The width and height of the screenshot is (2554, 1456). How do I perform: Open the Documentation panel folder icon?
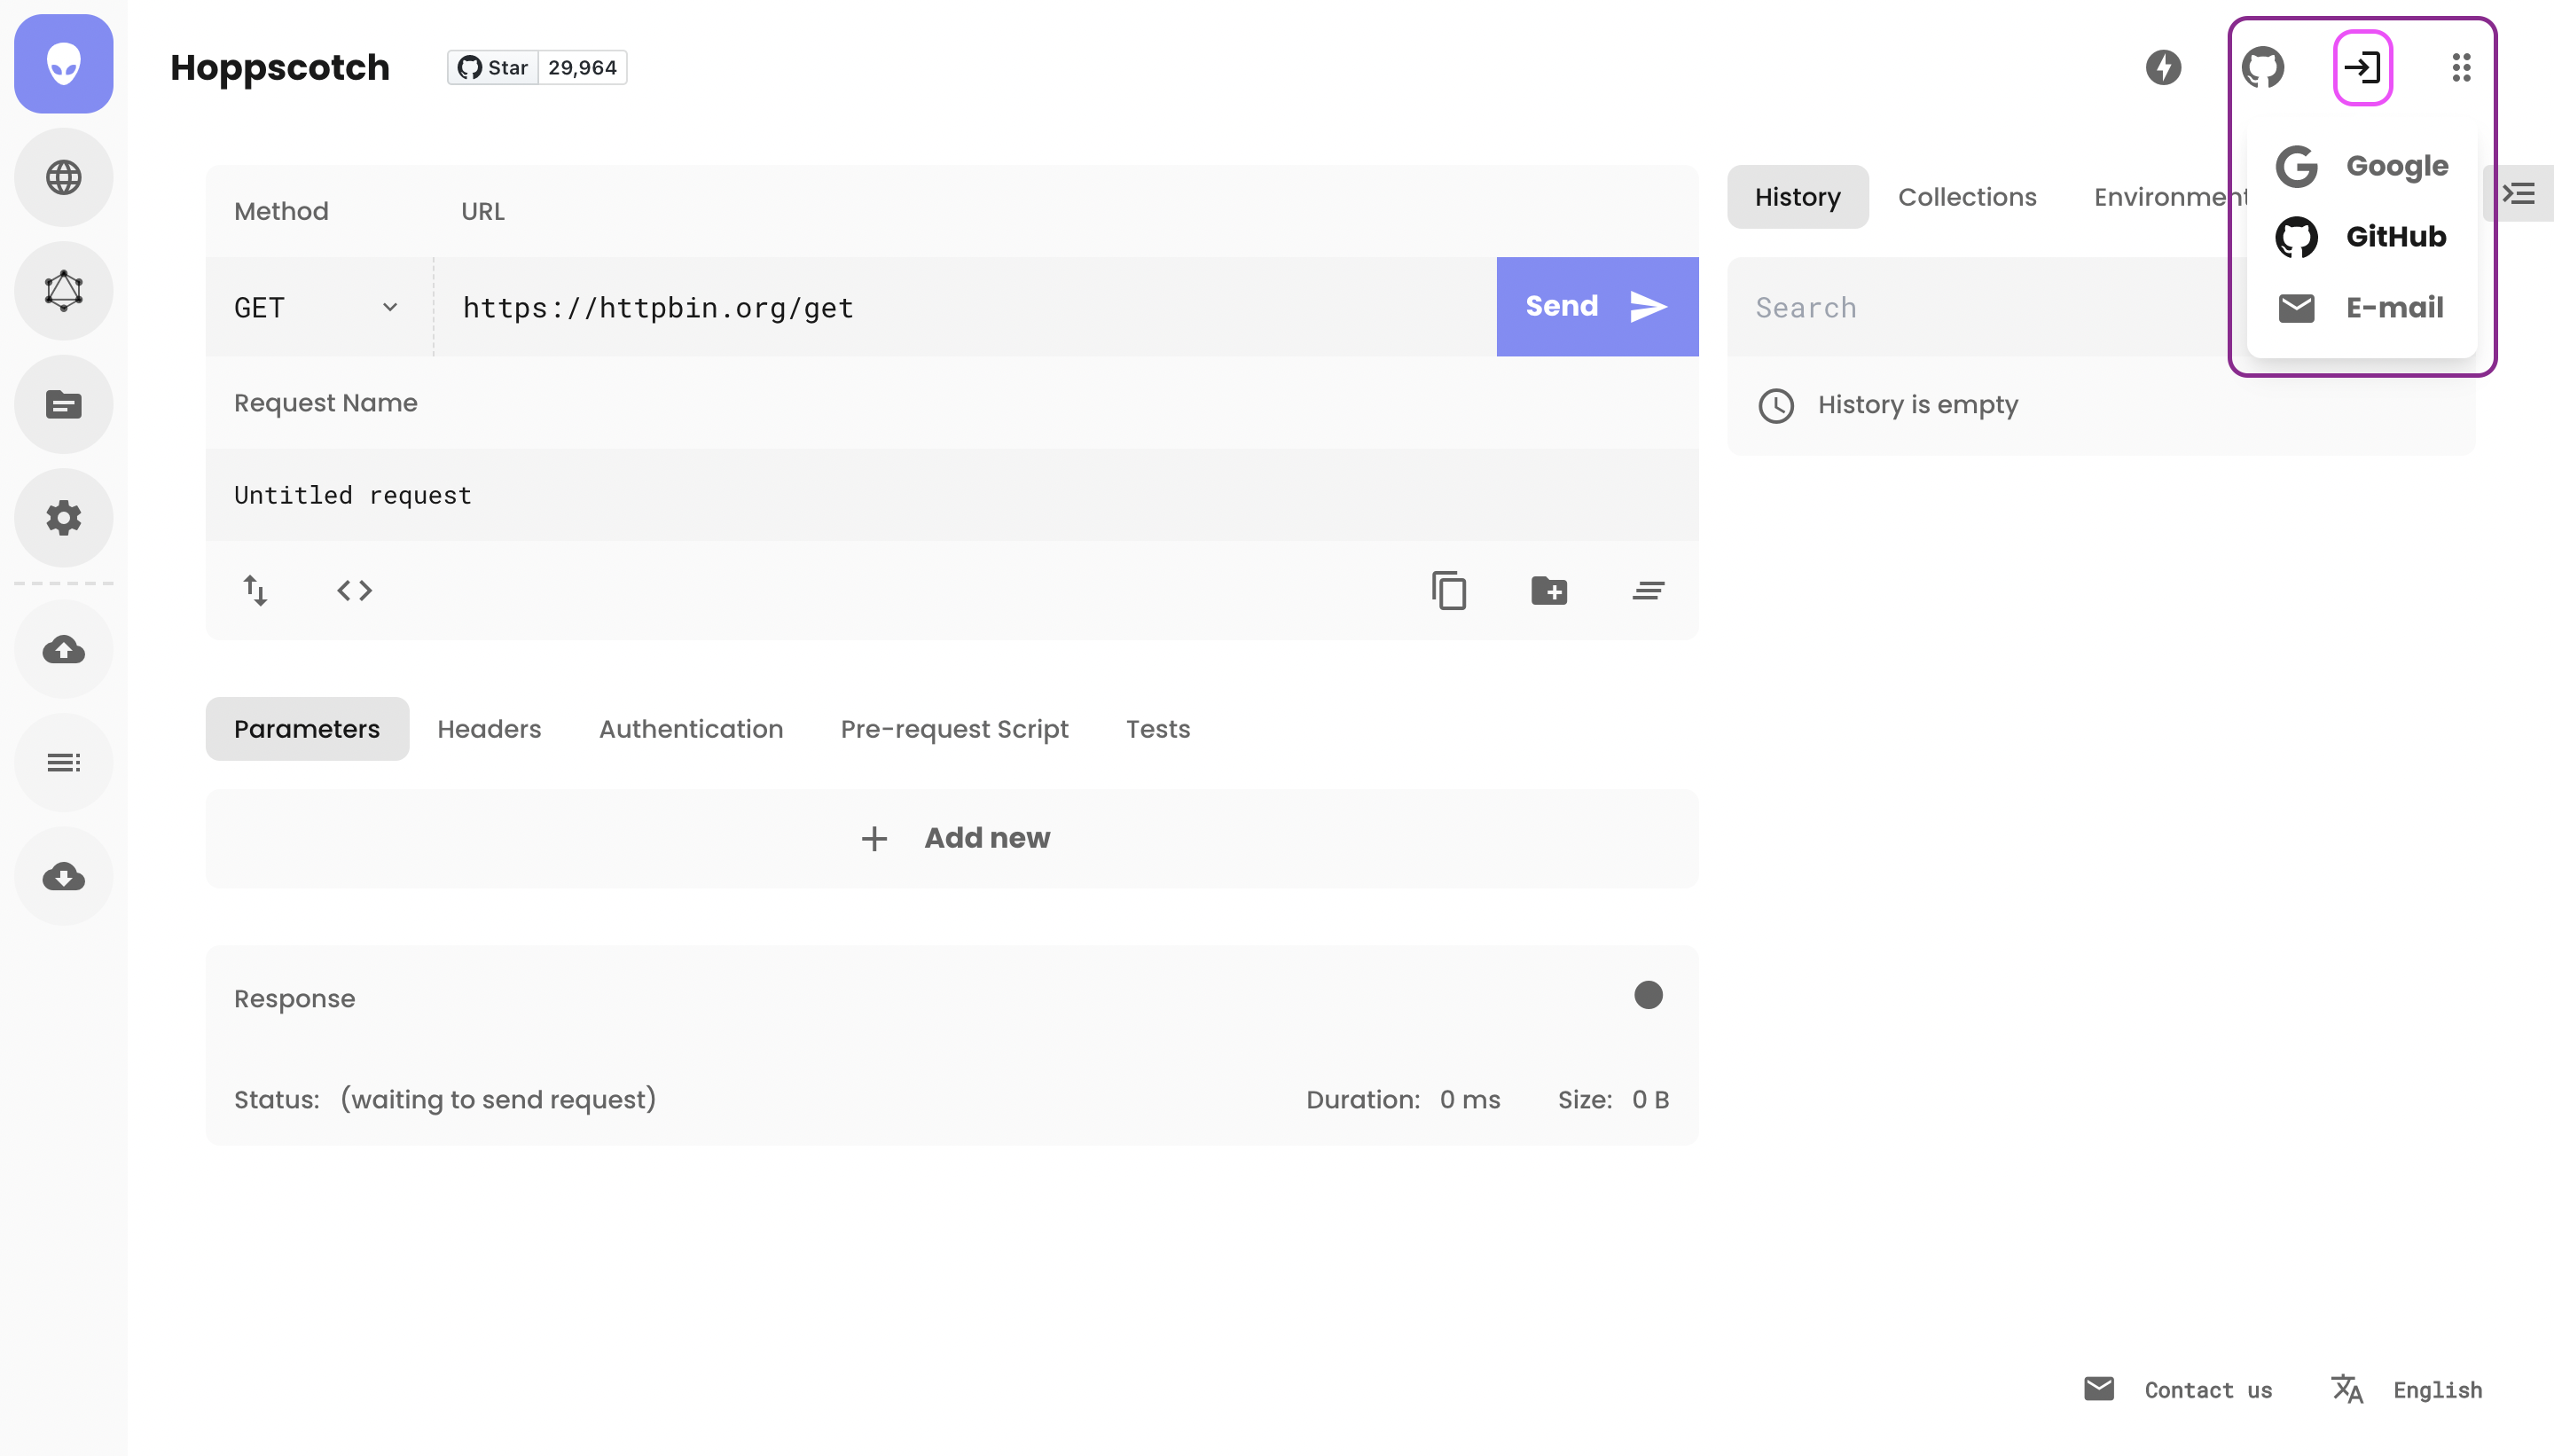(63, 404)
